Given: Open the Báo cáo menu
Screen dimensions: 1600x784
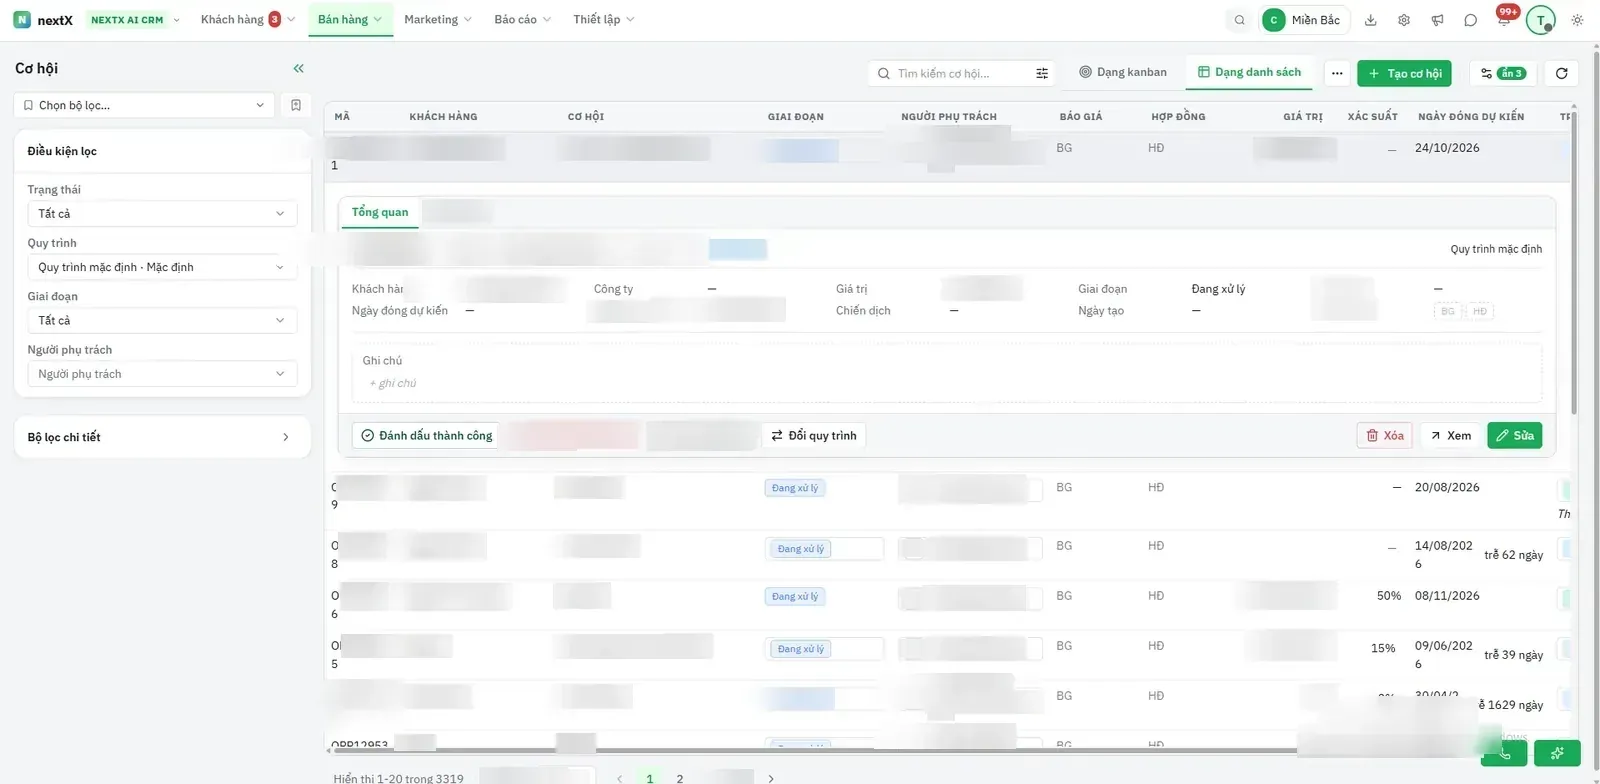Looking at the screenshot, I should (x=522, y=19).
